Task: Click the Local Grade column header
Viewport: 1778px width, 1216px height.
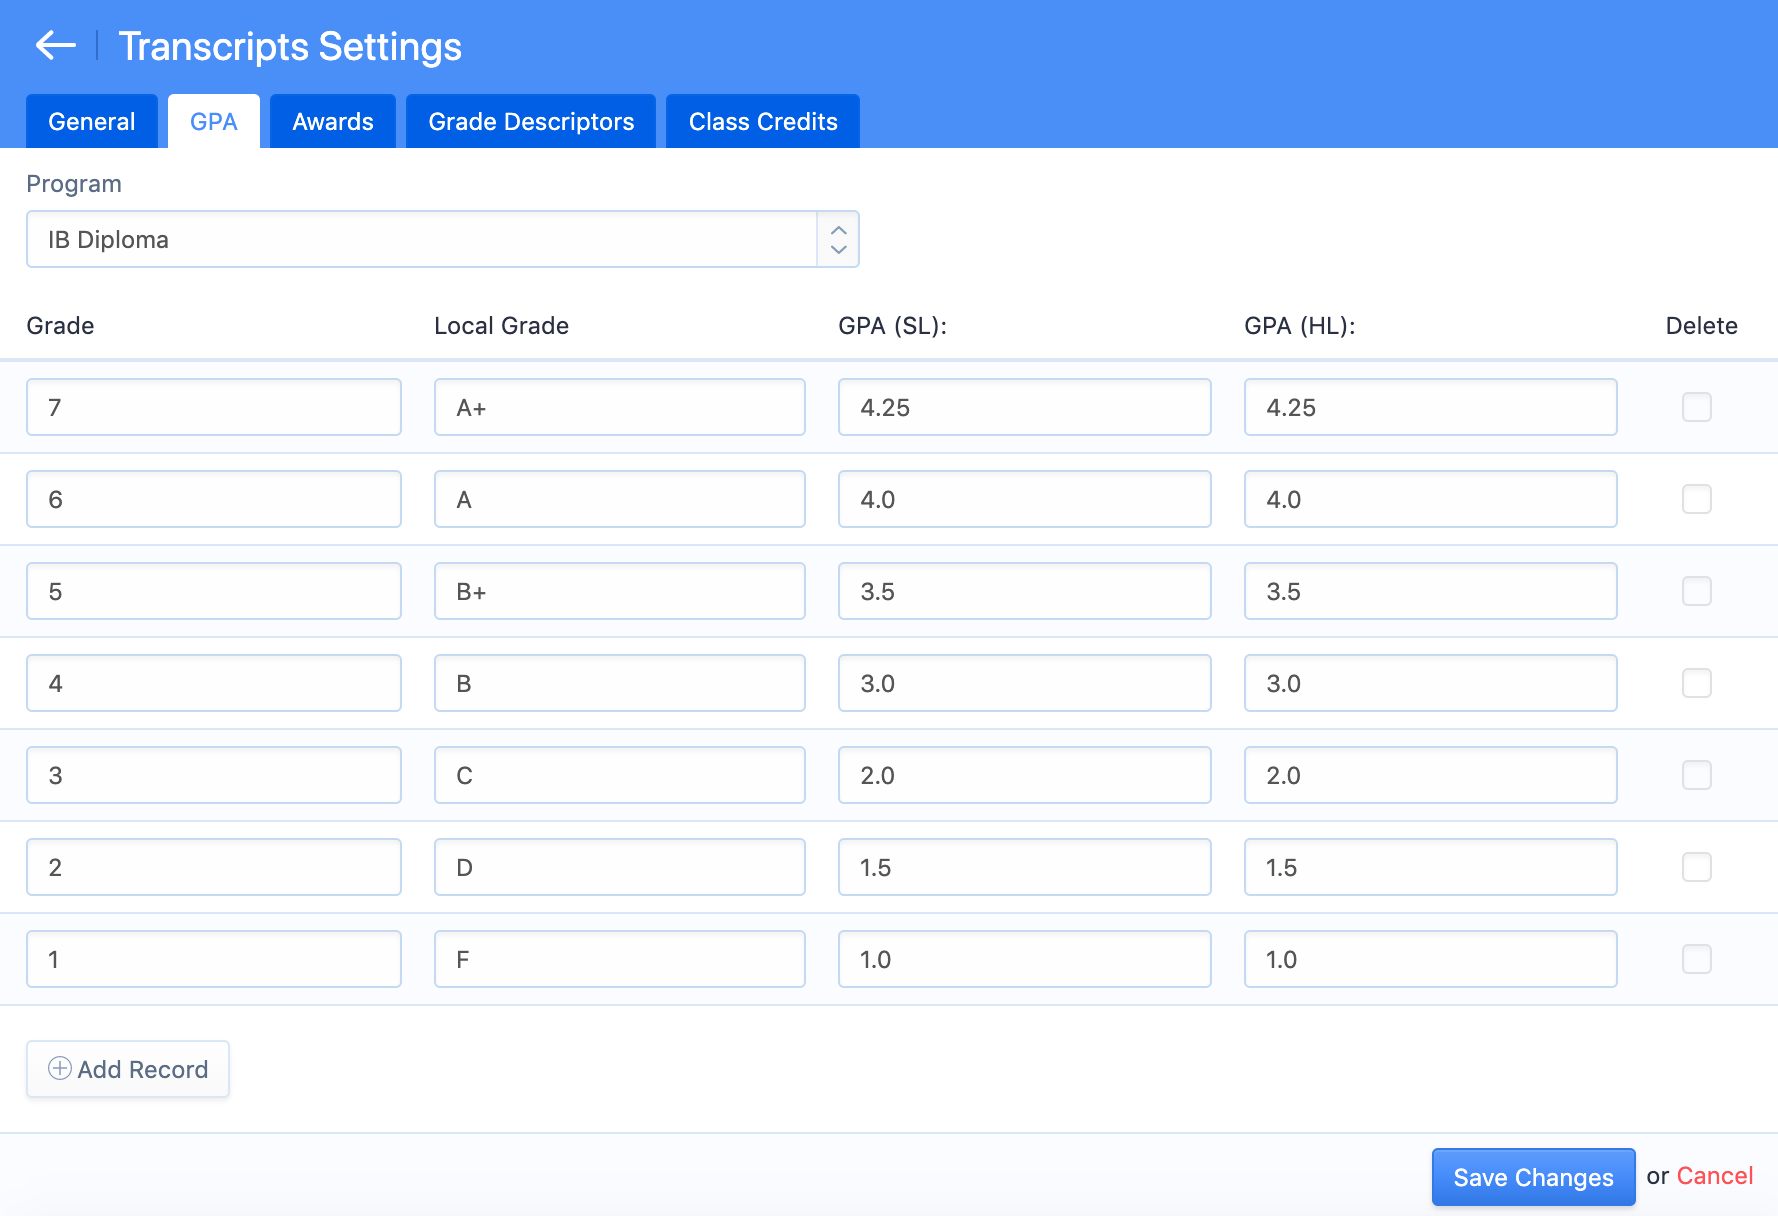Action: (501, 326)
